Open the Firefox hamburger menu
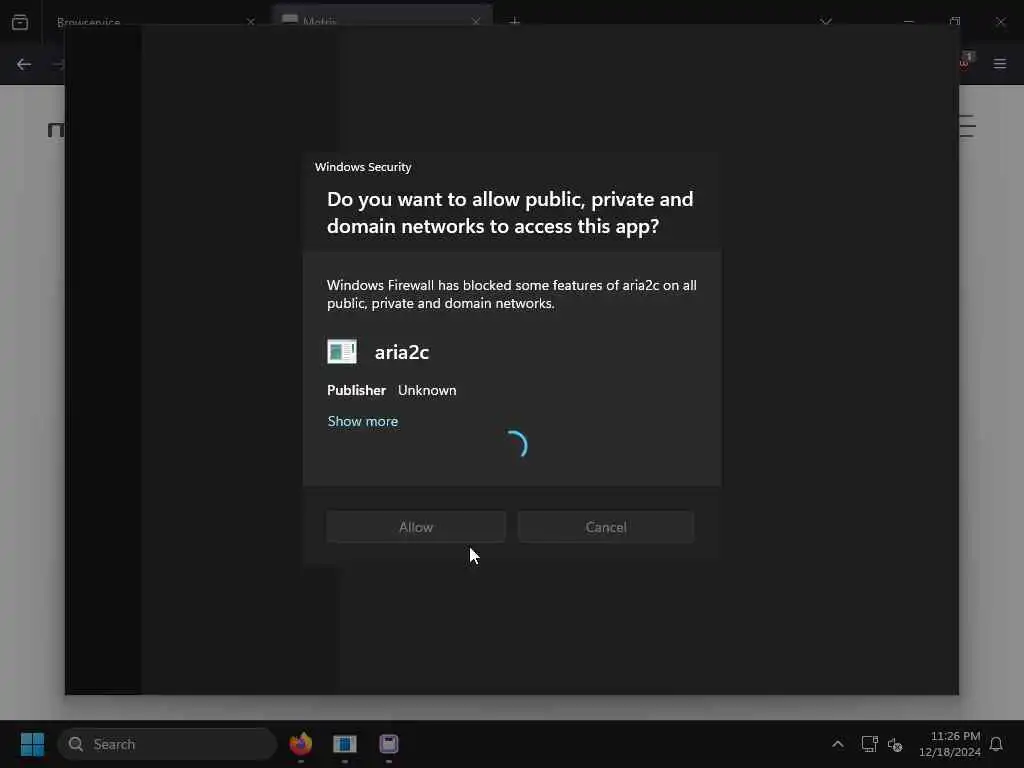 pyautogui.click(x=1000, y=64)
